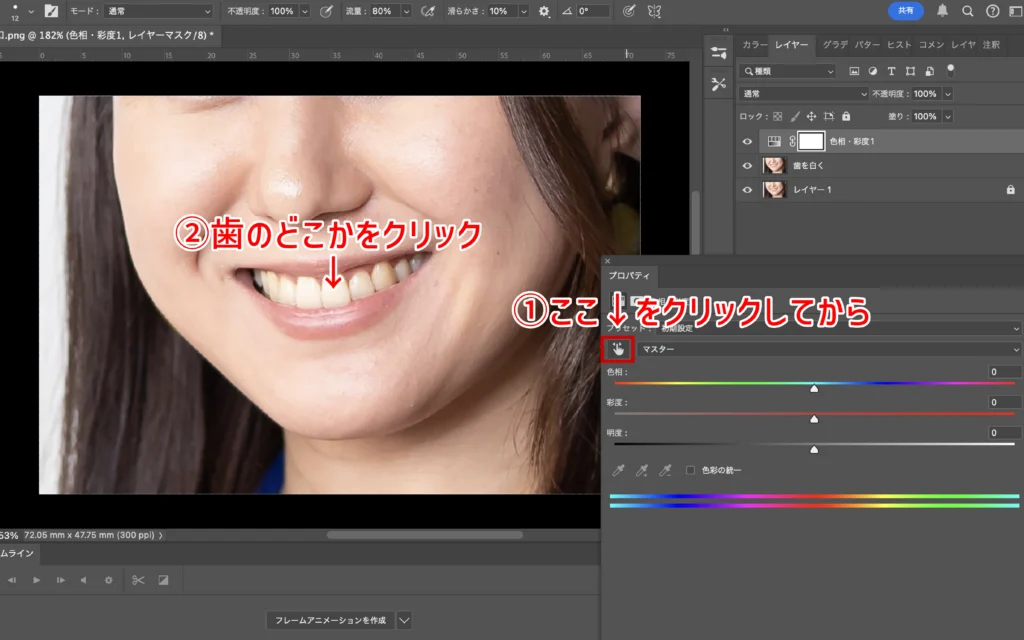
Task: Click the symmetry butterfly icon
Action: (x=654, y=11)
